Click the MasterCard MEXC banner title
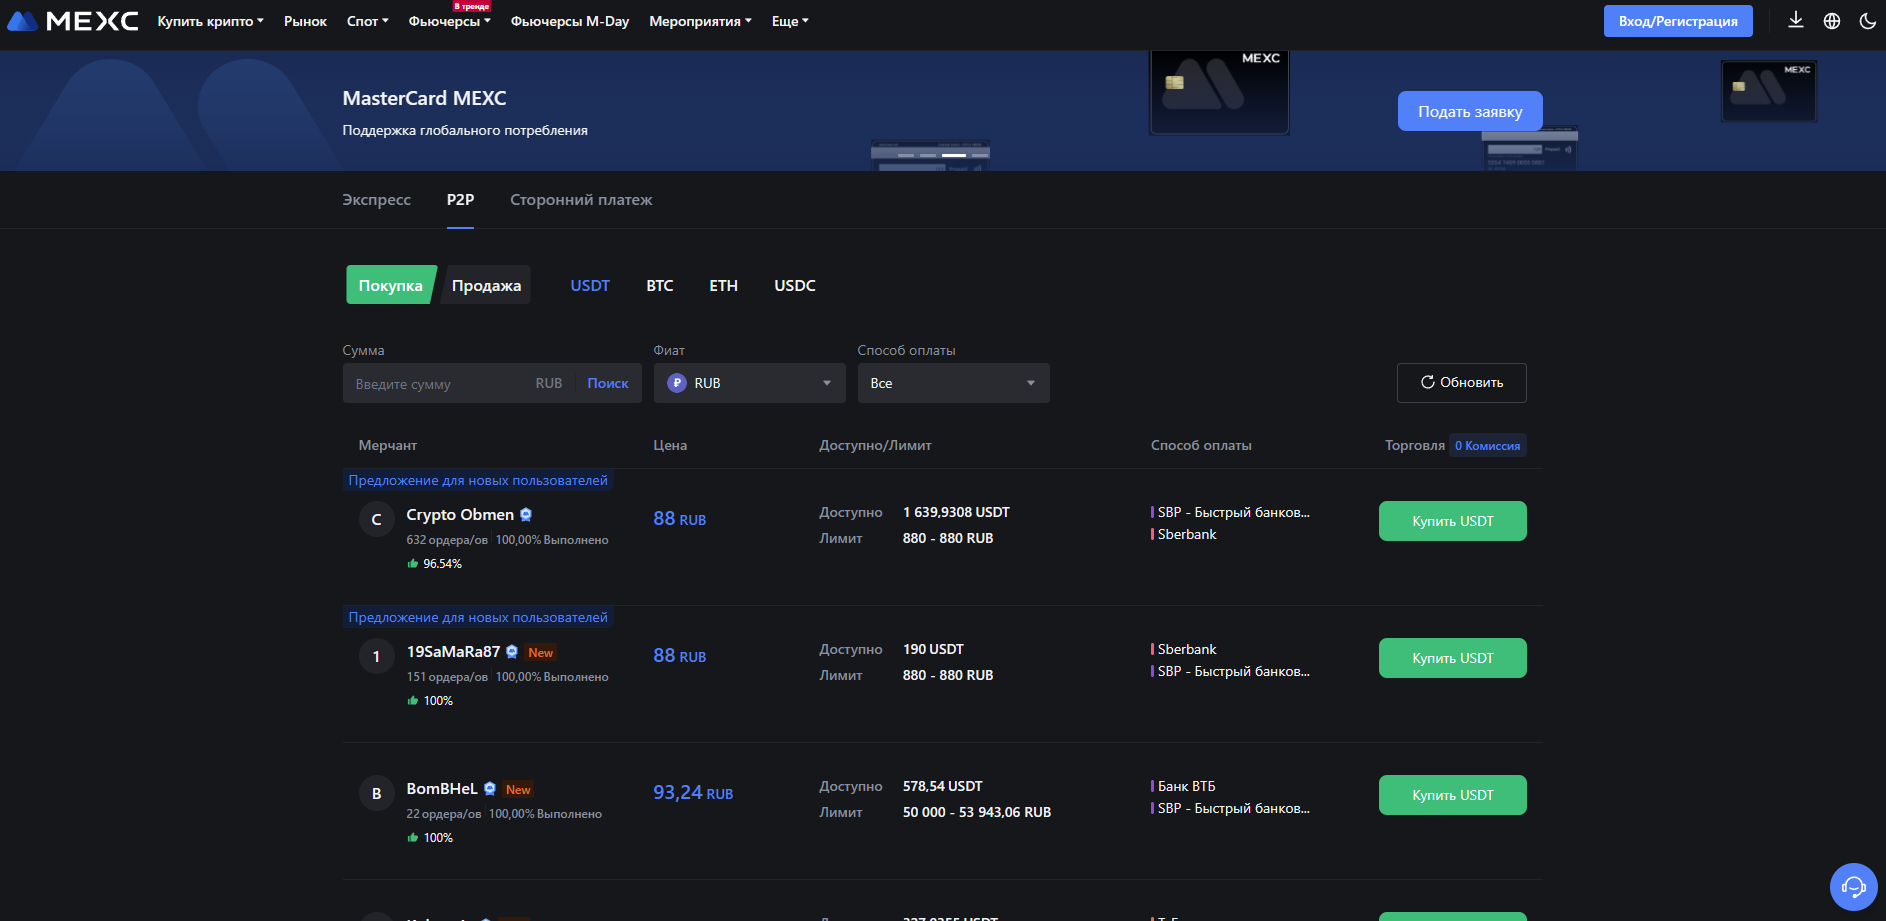1886x921 pixels. click(424, 98)
